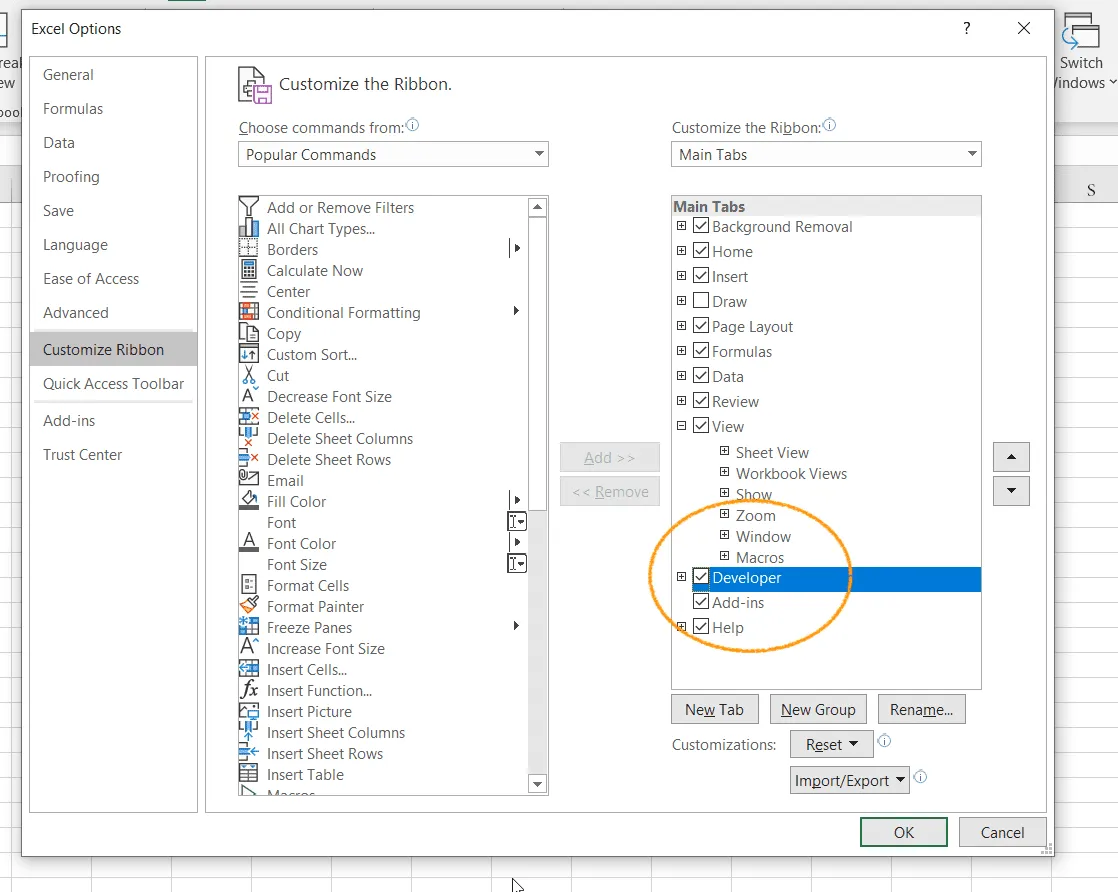The image size is (1118, 892).
Task: Enable the Draw tab checkbox
Action: [x=701, y=300]
